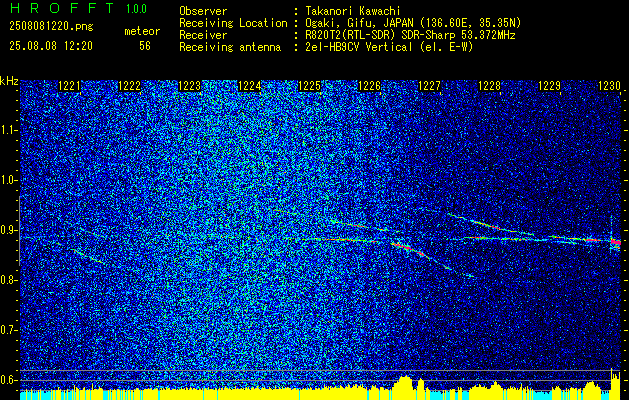
Task: Click the meteor count 56
Action: pyautogui.click(x=145, y=46)
